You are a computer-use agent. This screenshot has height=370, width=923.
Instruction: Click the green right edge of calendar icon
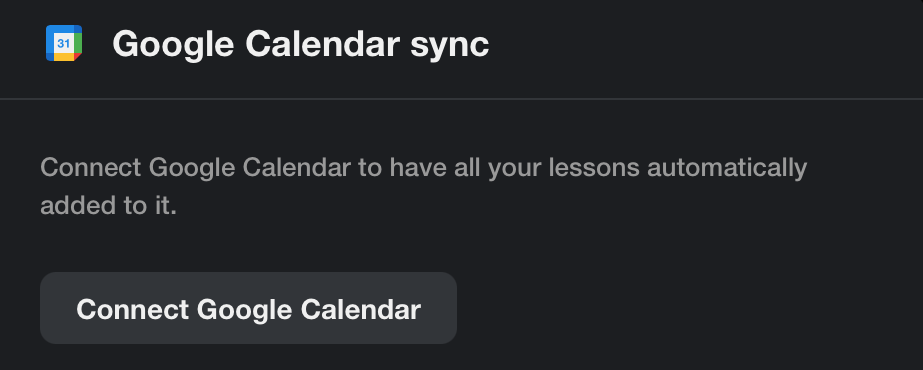coord(78,43)
